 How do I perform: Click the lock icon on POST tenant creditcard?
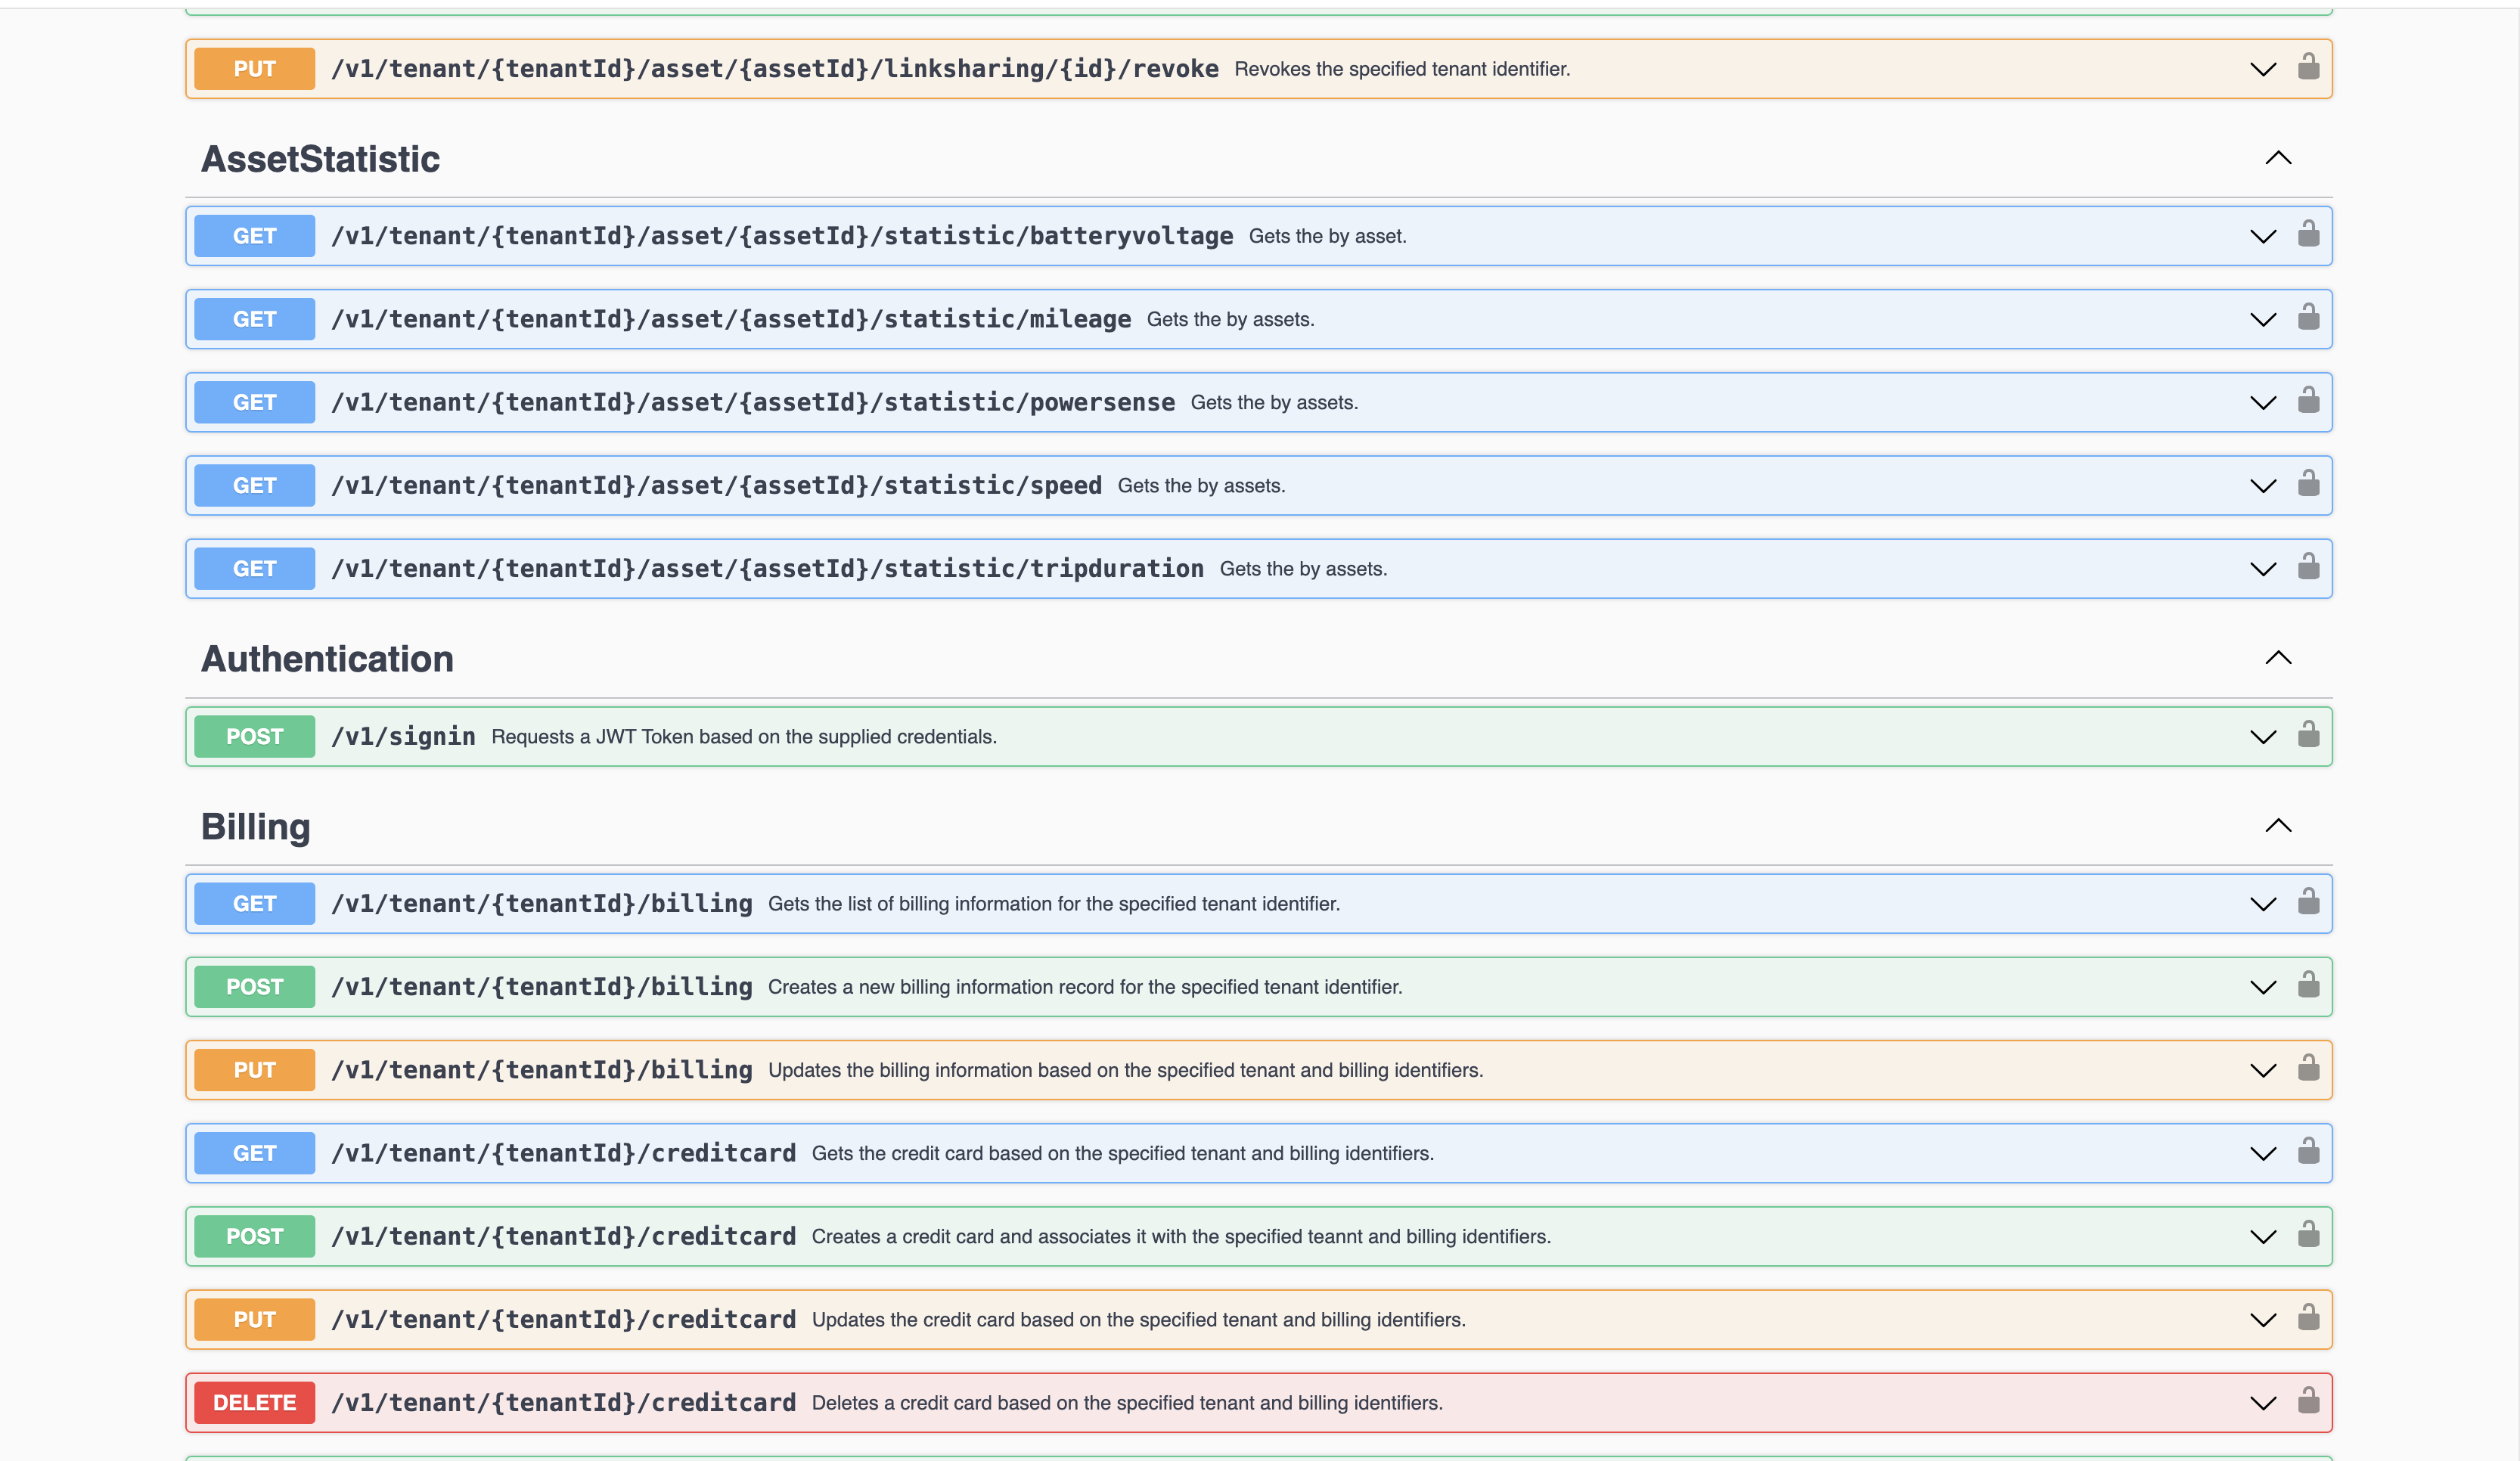pyautogui.click(x=2309, y=1236)
